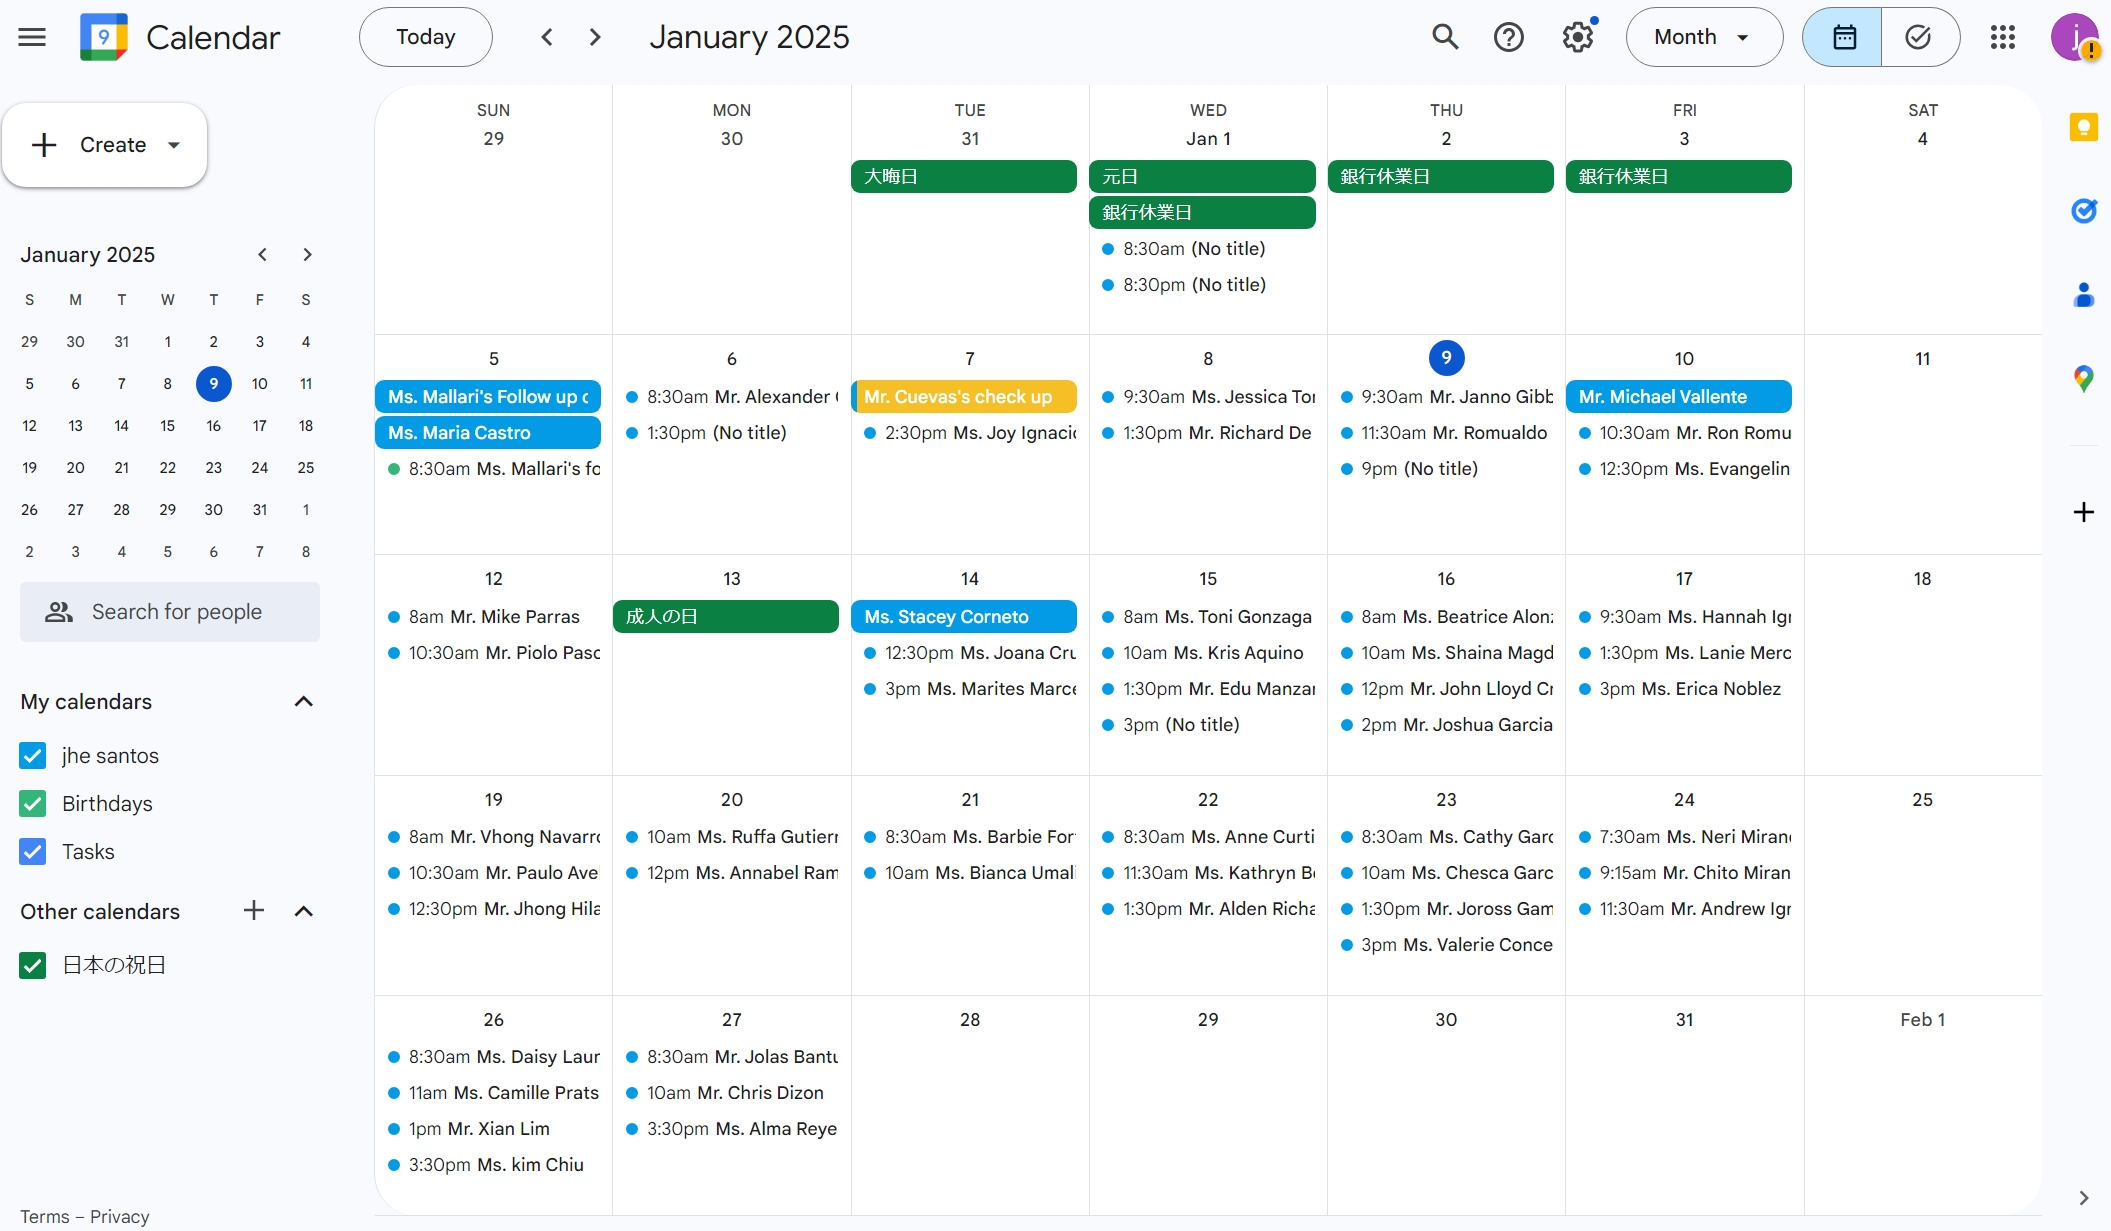This screenshot has height=1231, width=2111.
Task: Open the Google apps grid
Action: [x=2002, y=37]
